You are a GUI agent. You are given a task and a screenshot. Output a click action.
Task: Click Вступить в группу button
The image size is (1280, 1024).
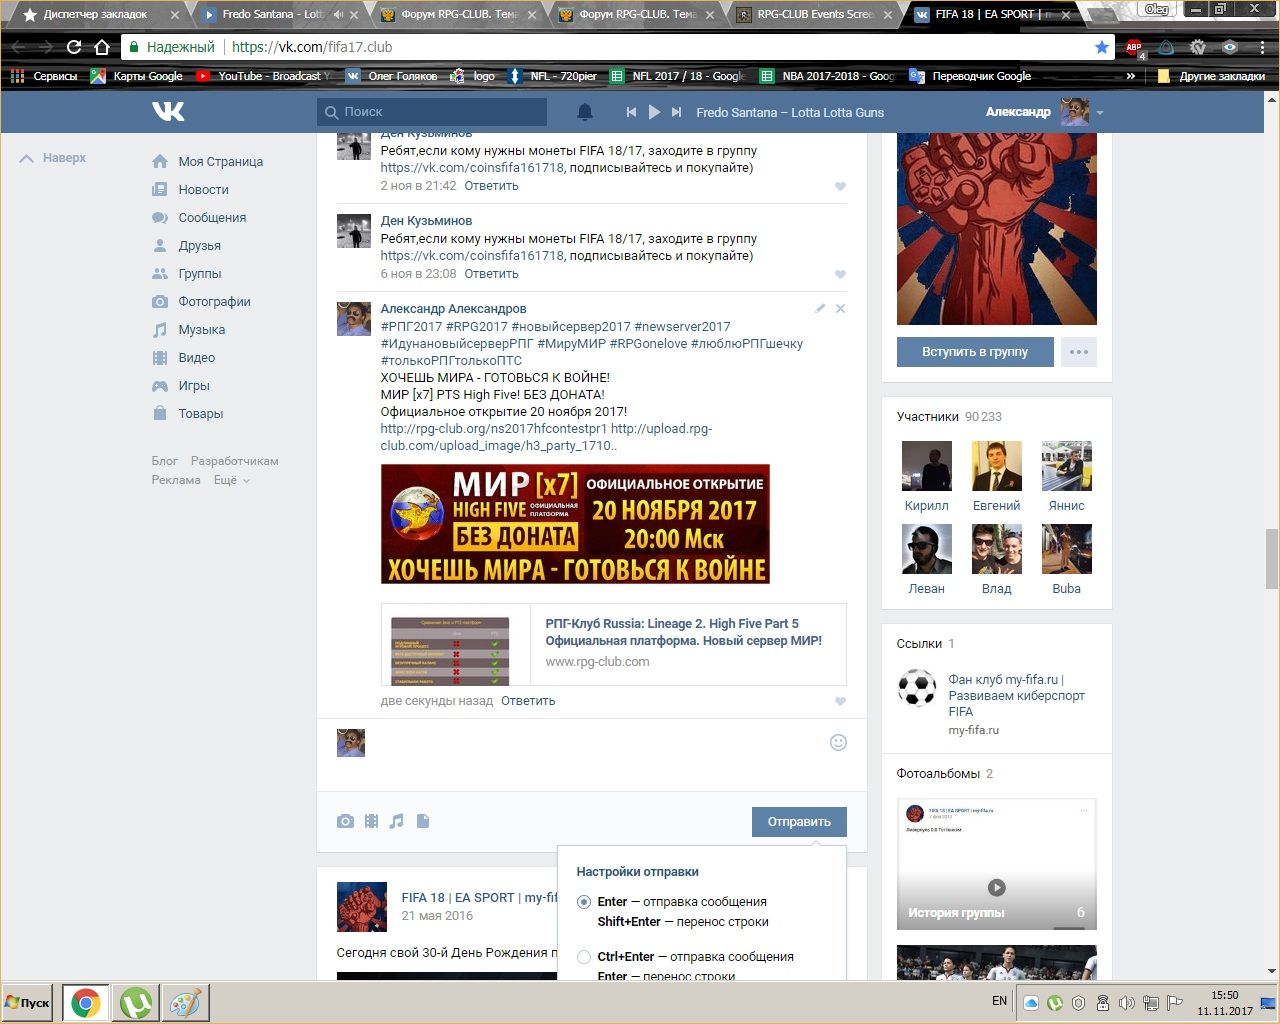click(975, 352)
